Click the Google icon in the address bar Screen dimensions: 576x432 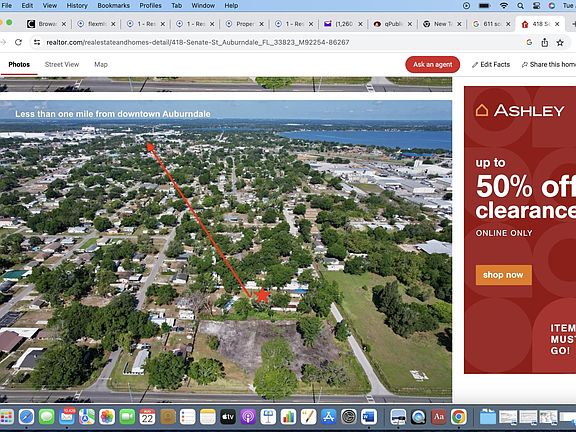(529, 43)
